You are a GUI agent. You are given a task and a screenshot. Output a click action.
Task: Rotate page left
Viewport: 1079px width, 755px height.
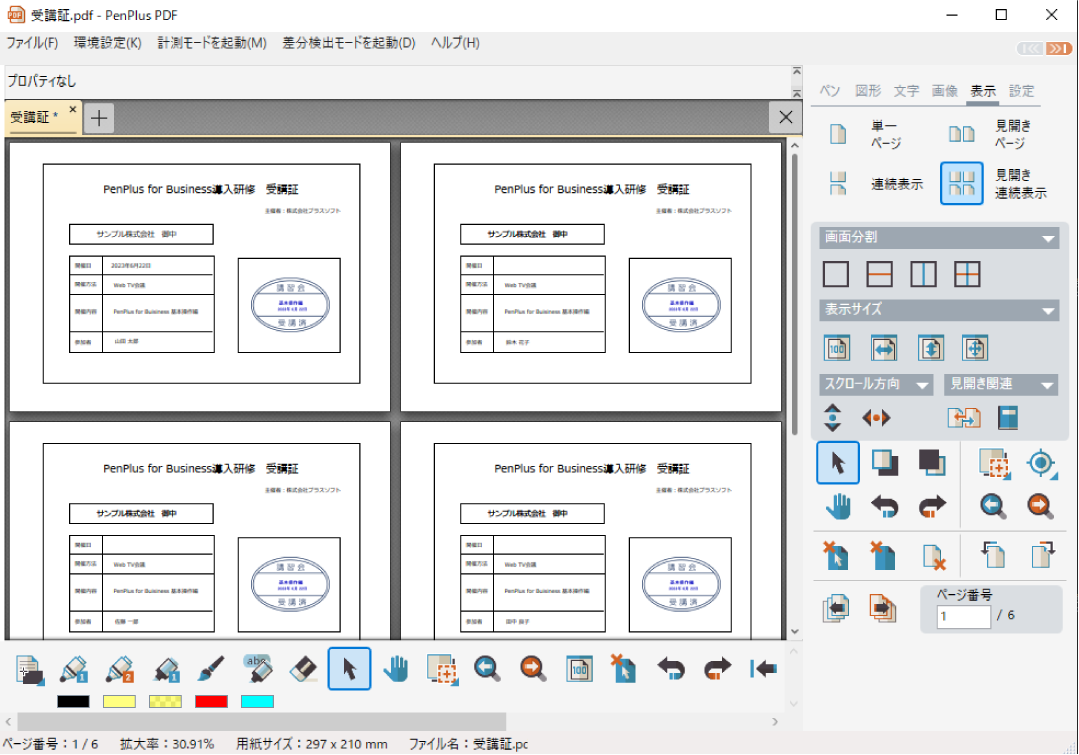992,554
